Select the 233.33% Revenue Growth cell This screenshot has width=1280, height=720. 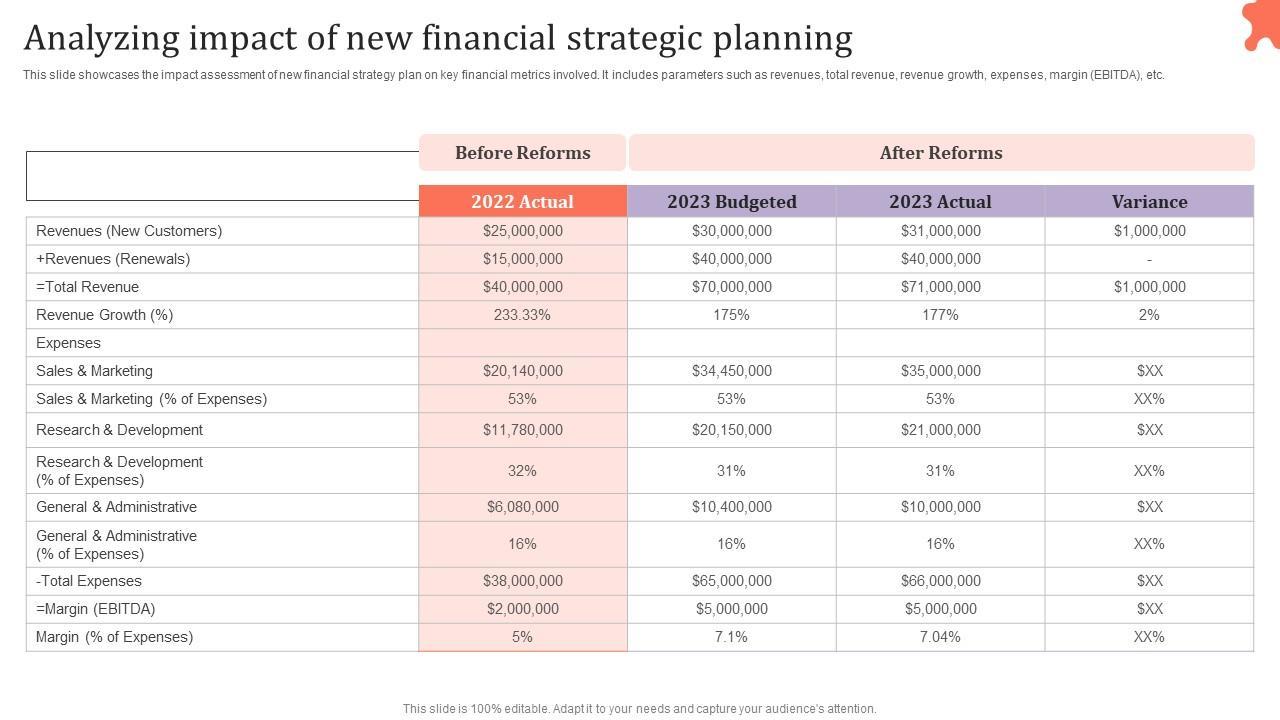[522, 315]
